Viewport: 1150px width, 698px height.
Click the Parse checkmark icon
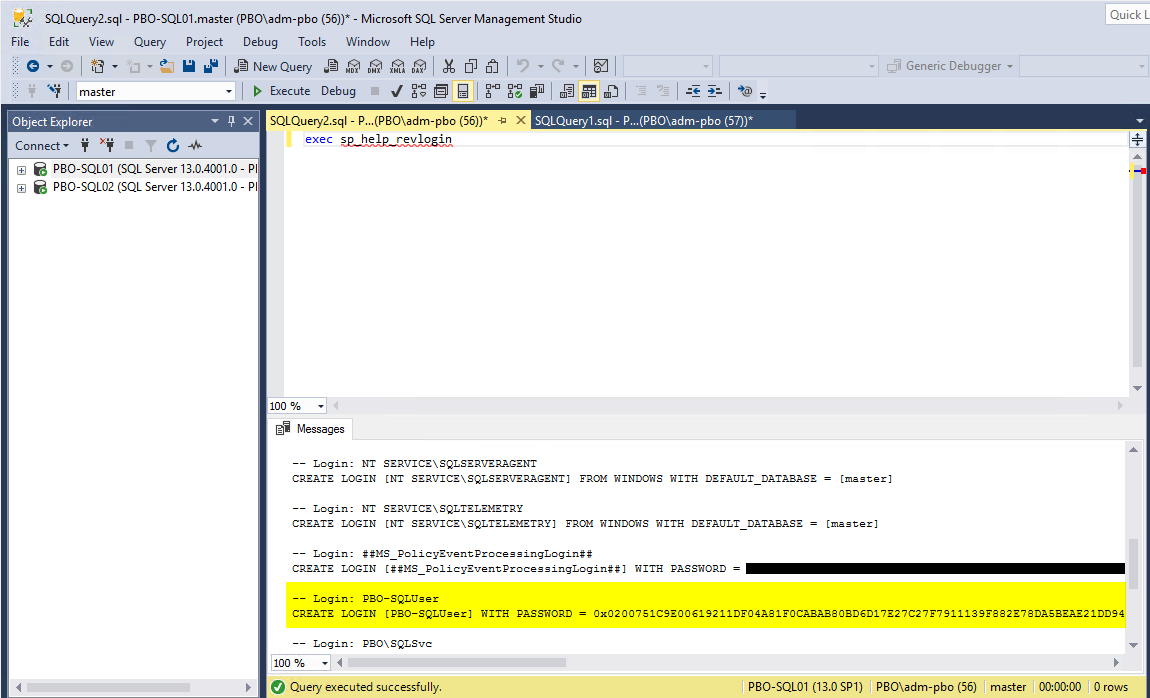pos(397,91)
